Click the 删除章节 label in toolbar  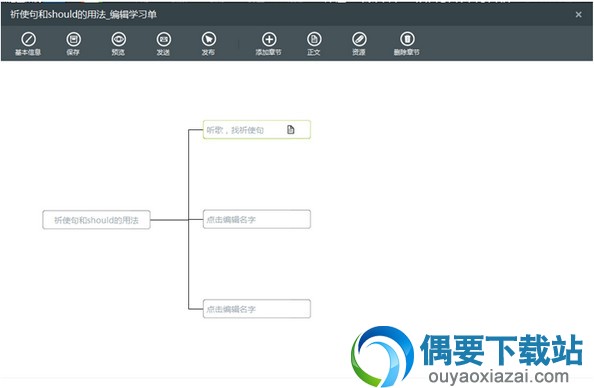(407, 52)
